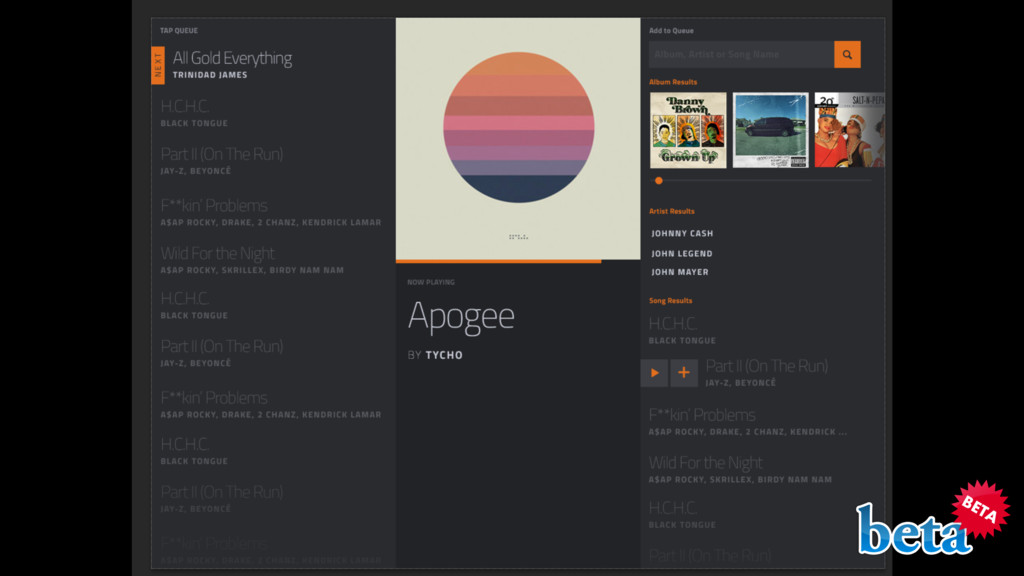Screen dimensions: 1024x576
Task: Click the orange playback progress bar
Action: pyautogui.click(x=498, y=261)
